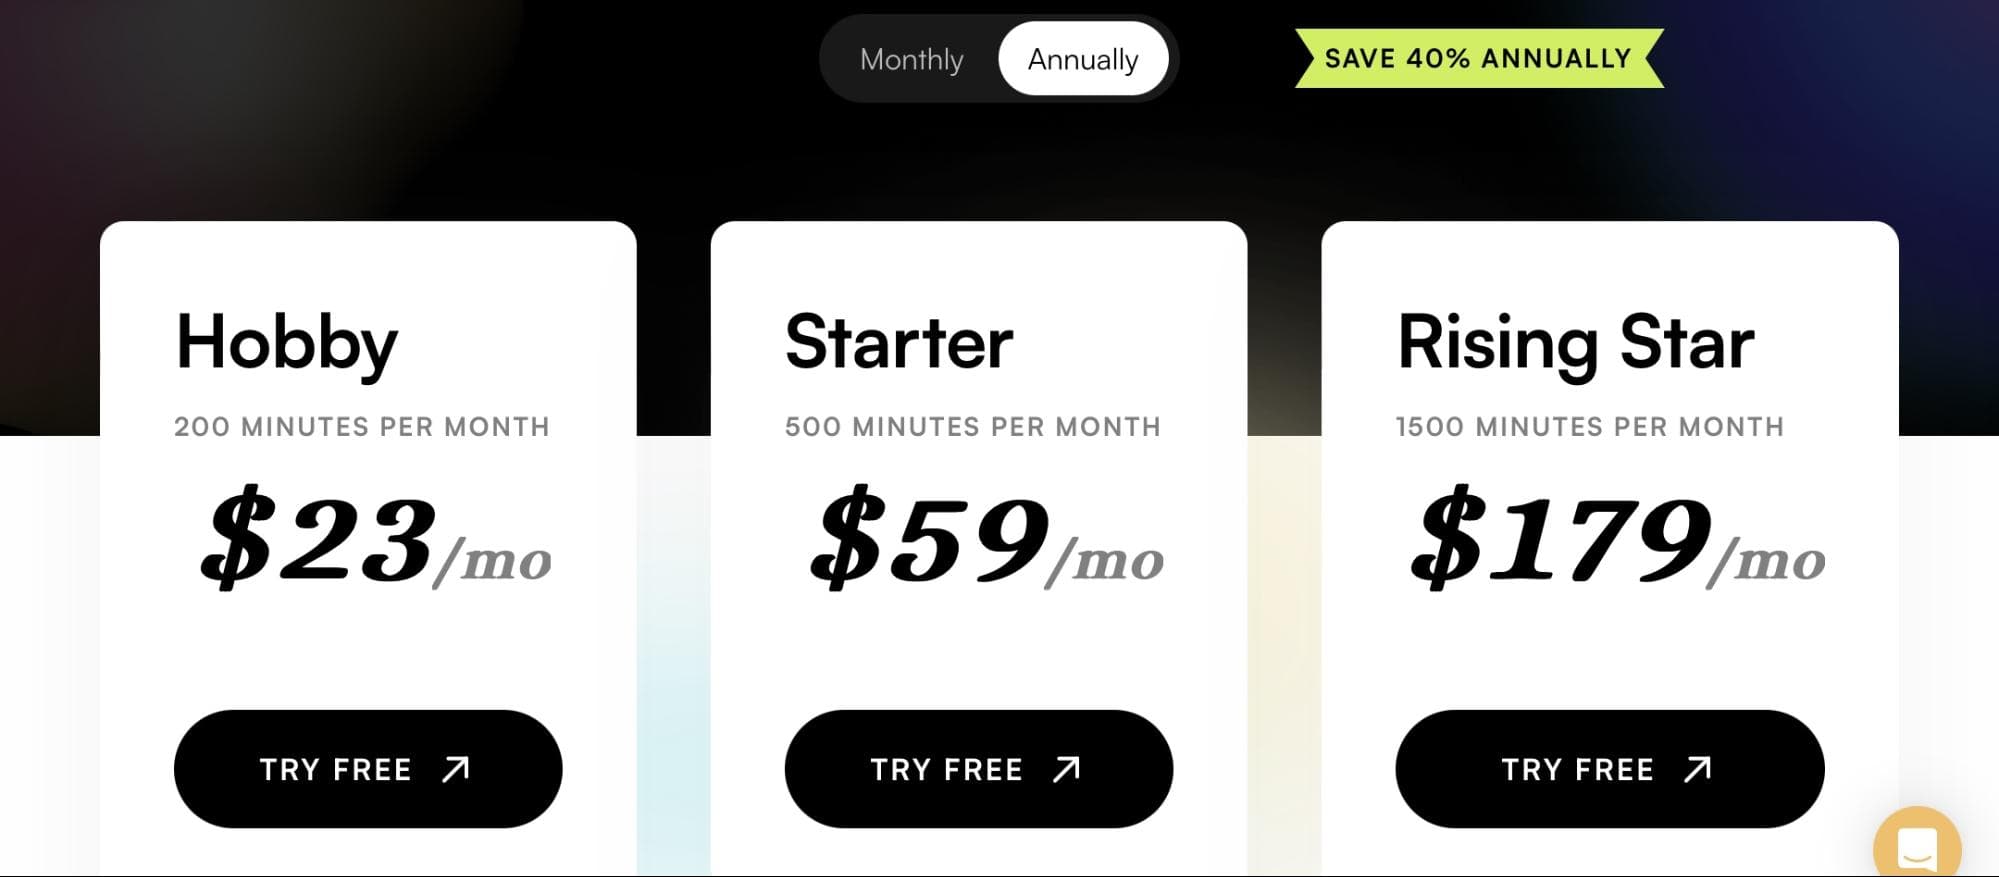1999x877 pixels.
Task: Click the 500 Minutes Per Month label
Action: click(973, 427)
